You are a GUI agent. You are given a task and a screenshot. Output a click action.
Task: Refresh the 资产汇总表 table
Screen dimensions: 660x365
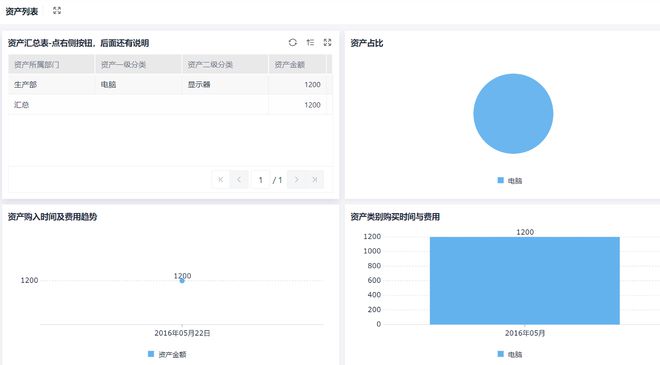[x=293, y=42]
